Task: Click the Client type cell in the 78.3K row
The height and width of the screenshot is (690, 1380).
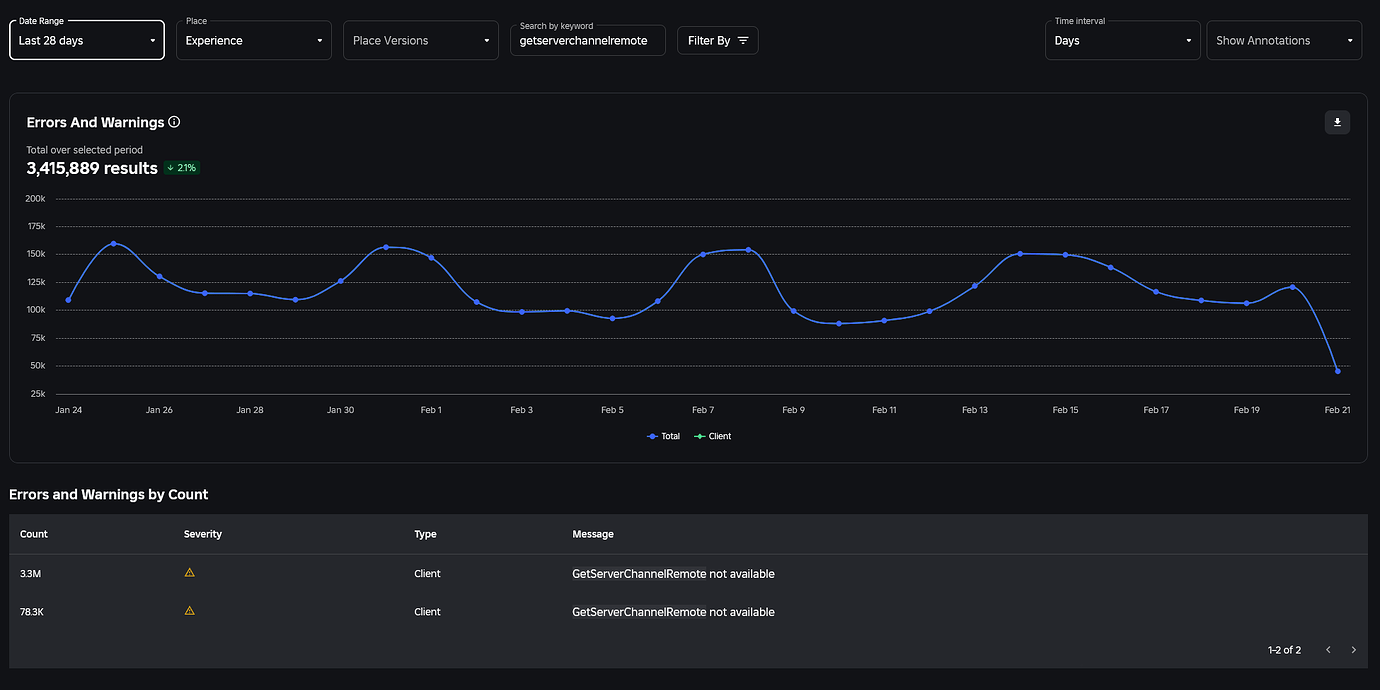Action: click(427, 612)
